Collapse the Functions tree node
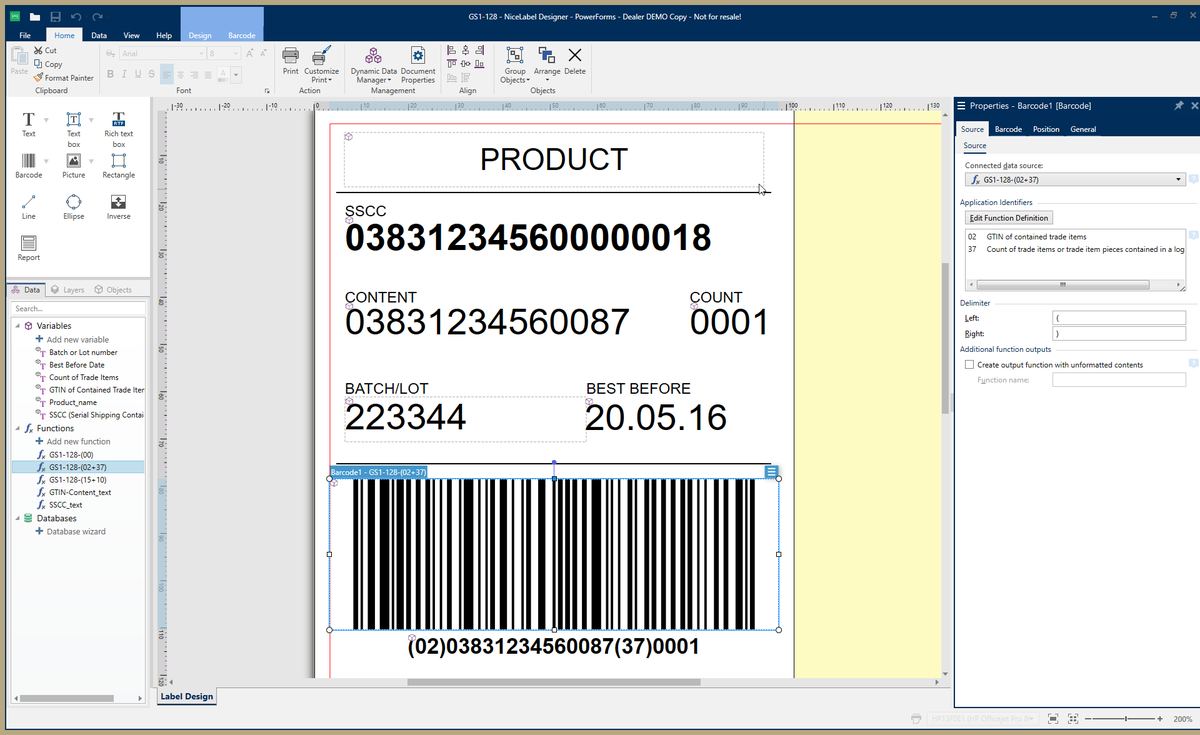The height and width of the screenshot is (735, 1200). 16,428
